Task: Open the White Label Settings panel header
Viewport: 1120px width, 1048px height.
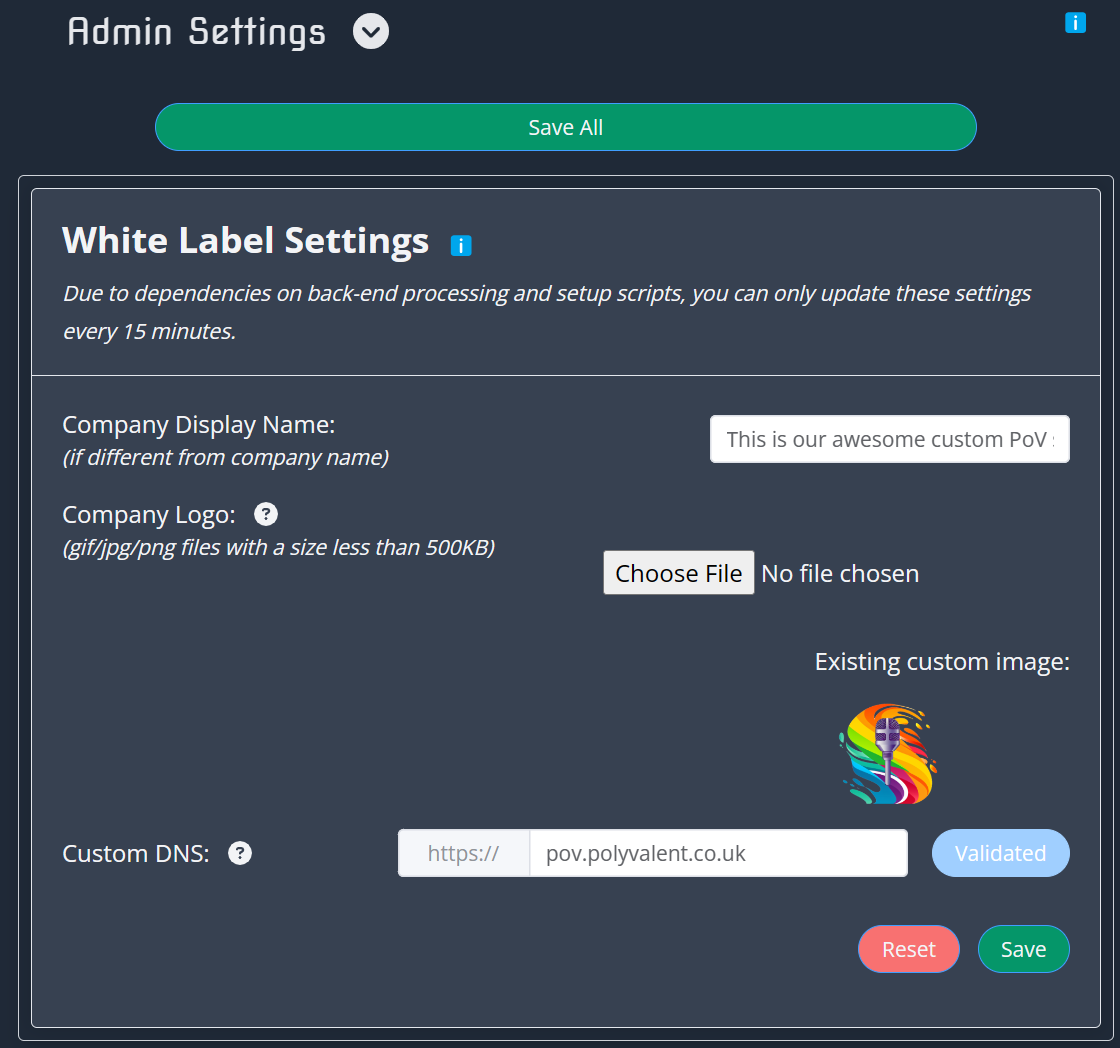Action: click(245, 240)
